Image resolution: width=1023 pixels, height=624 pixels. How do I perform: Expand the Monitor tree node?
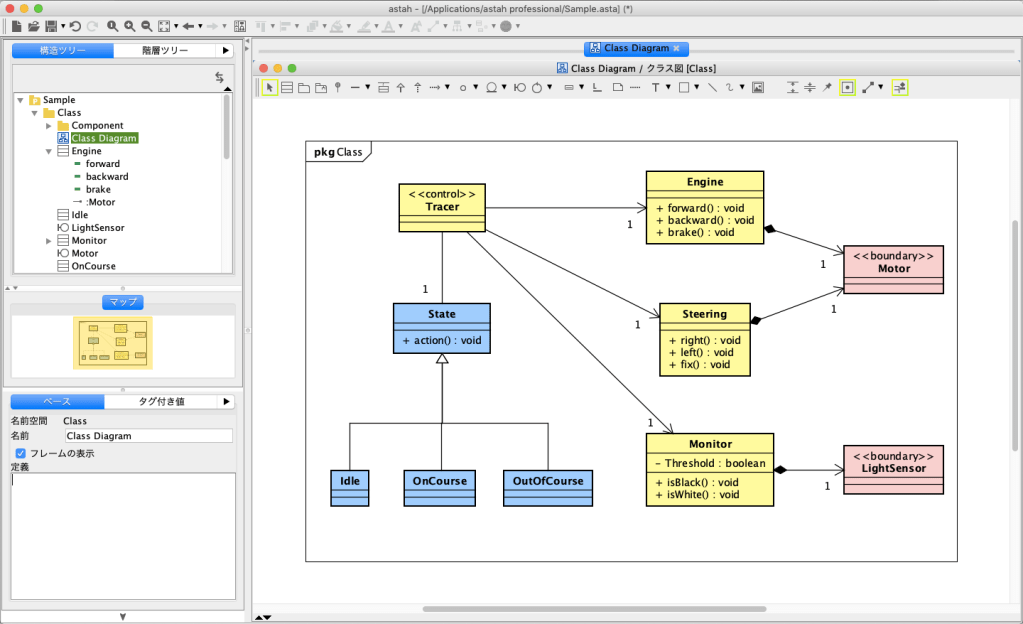[48, 241]
